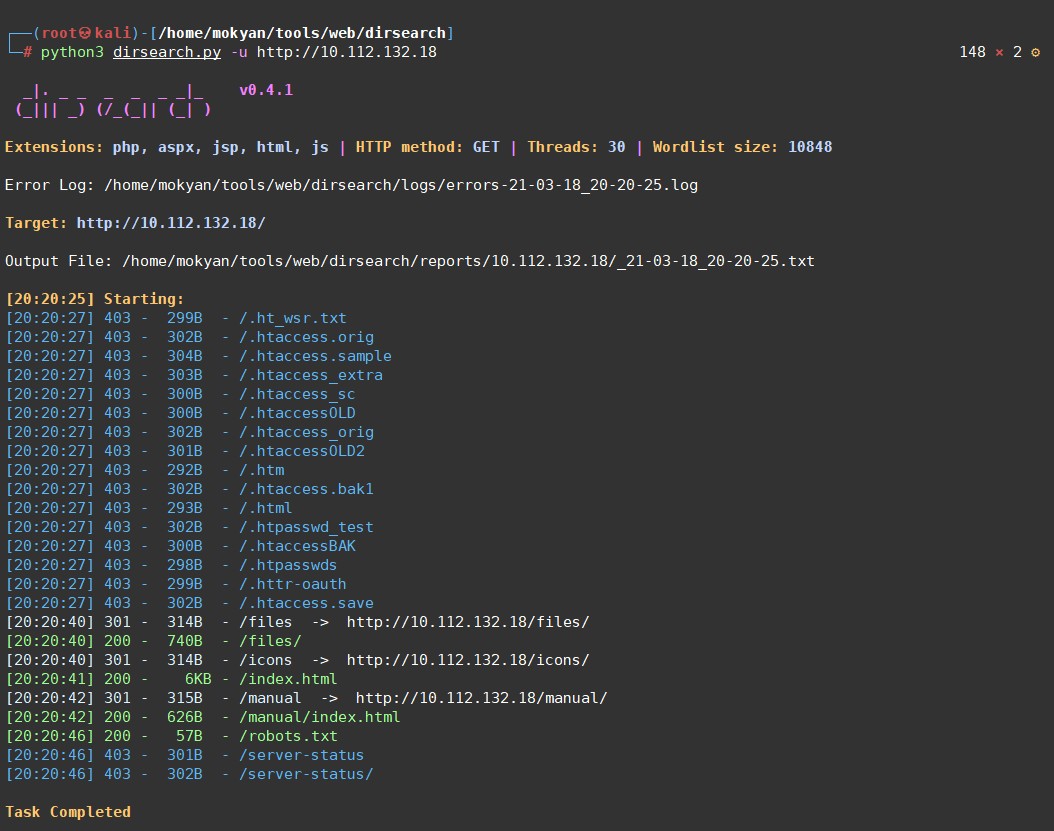Screen dimensions: 1054x831
Task: Click the gear icon at prompt right
Action: tap(1035, 52)
